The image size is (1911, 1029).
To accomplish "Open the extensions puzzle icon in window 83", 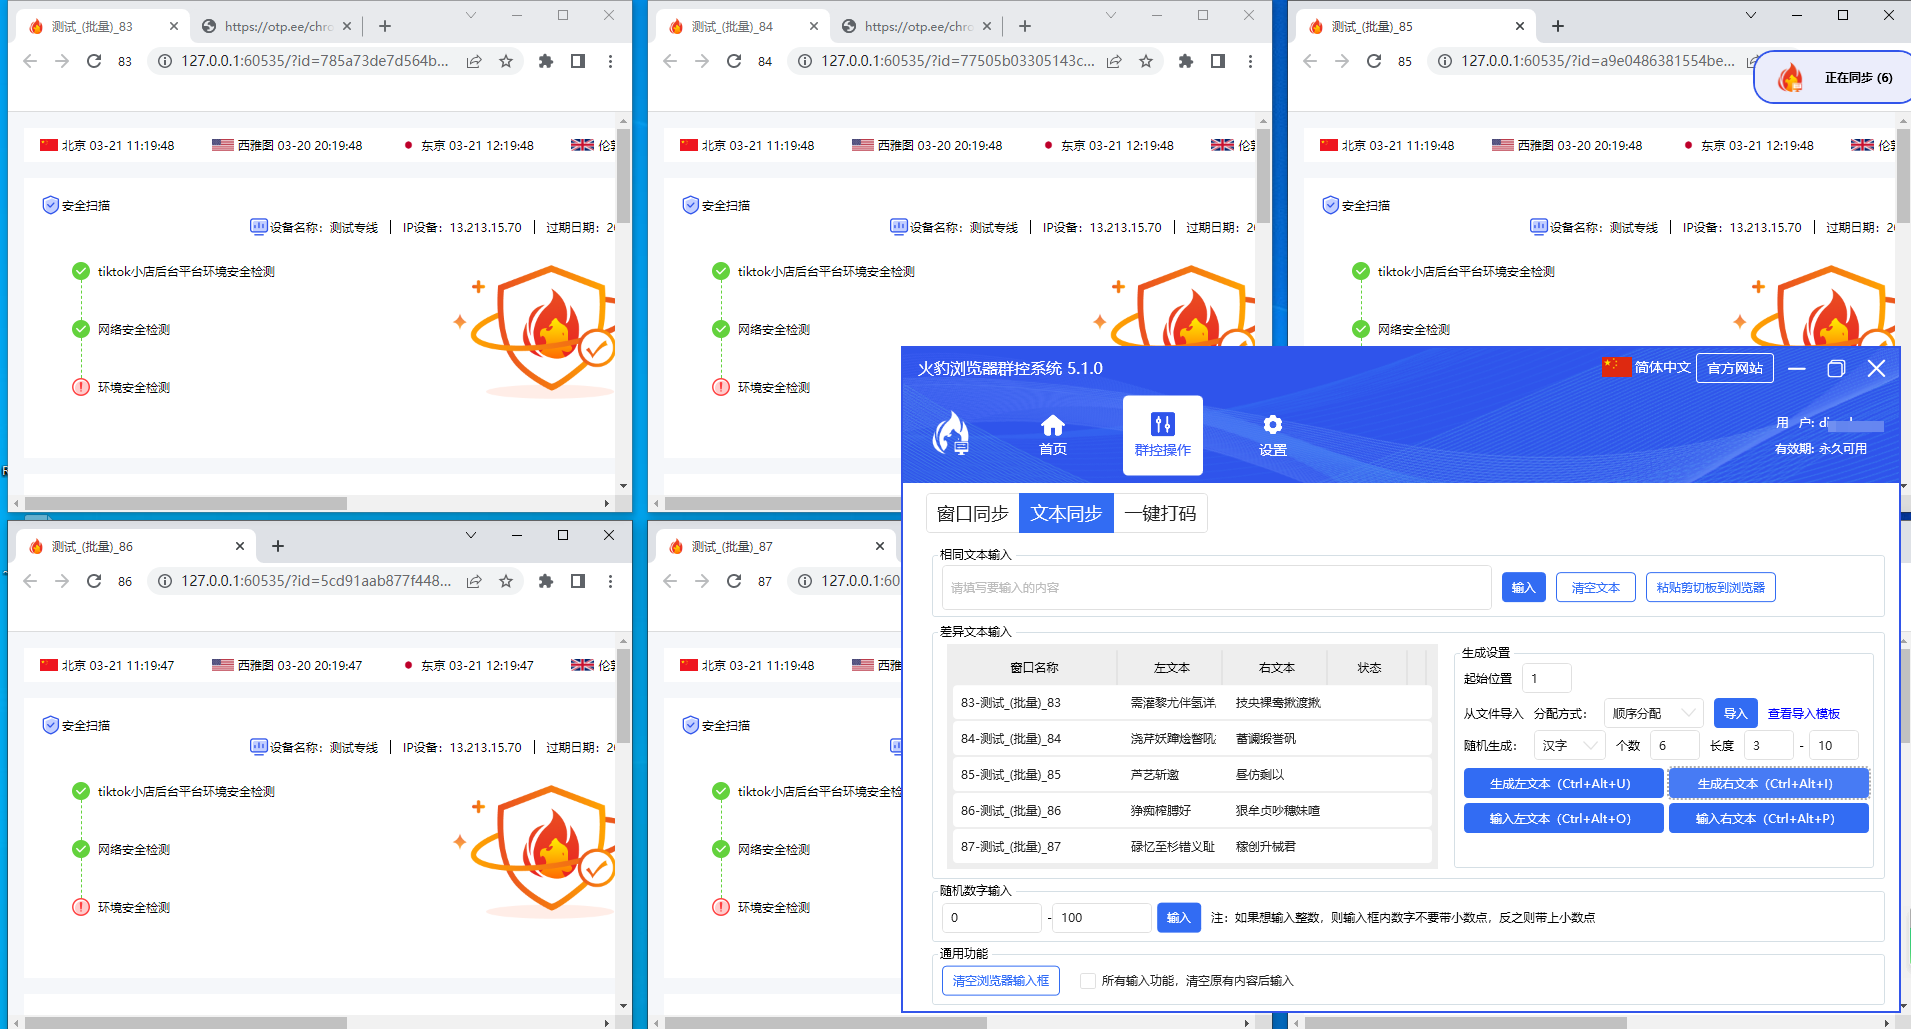I will (545, 61).
